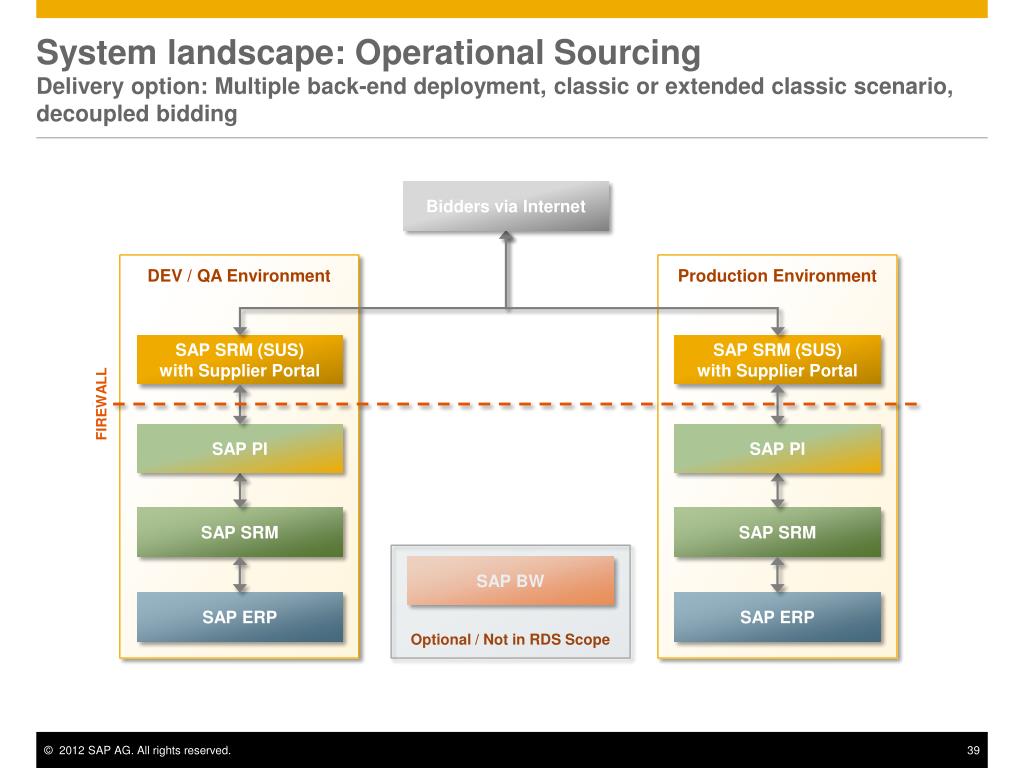Click SAP ERP box in DEV / QA Environment

click(240, 617)
